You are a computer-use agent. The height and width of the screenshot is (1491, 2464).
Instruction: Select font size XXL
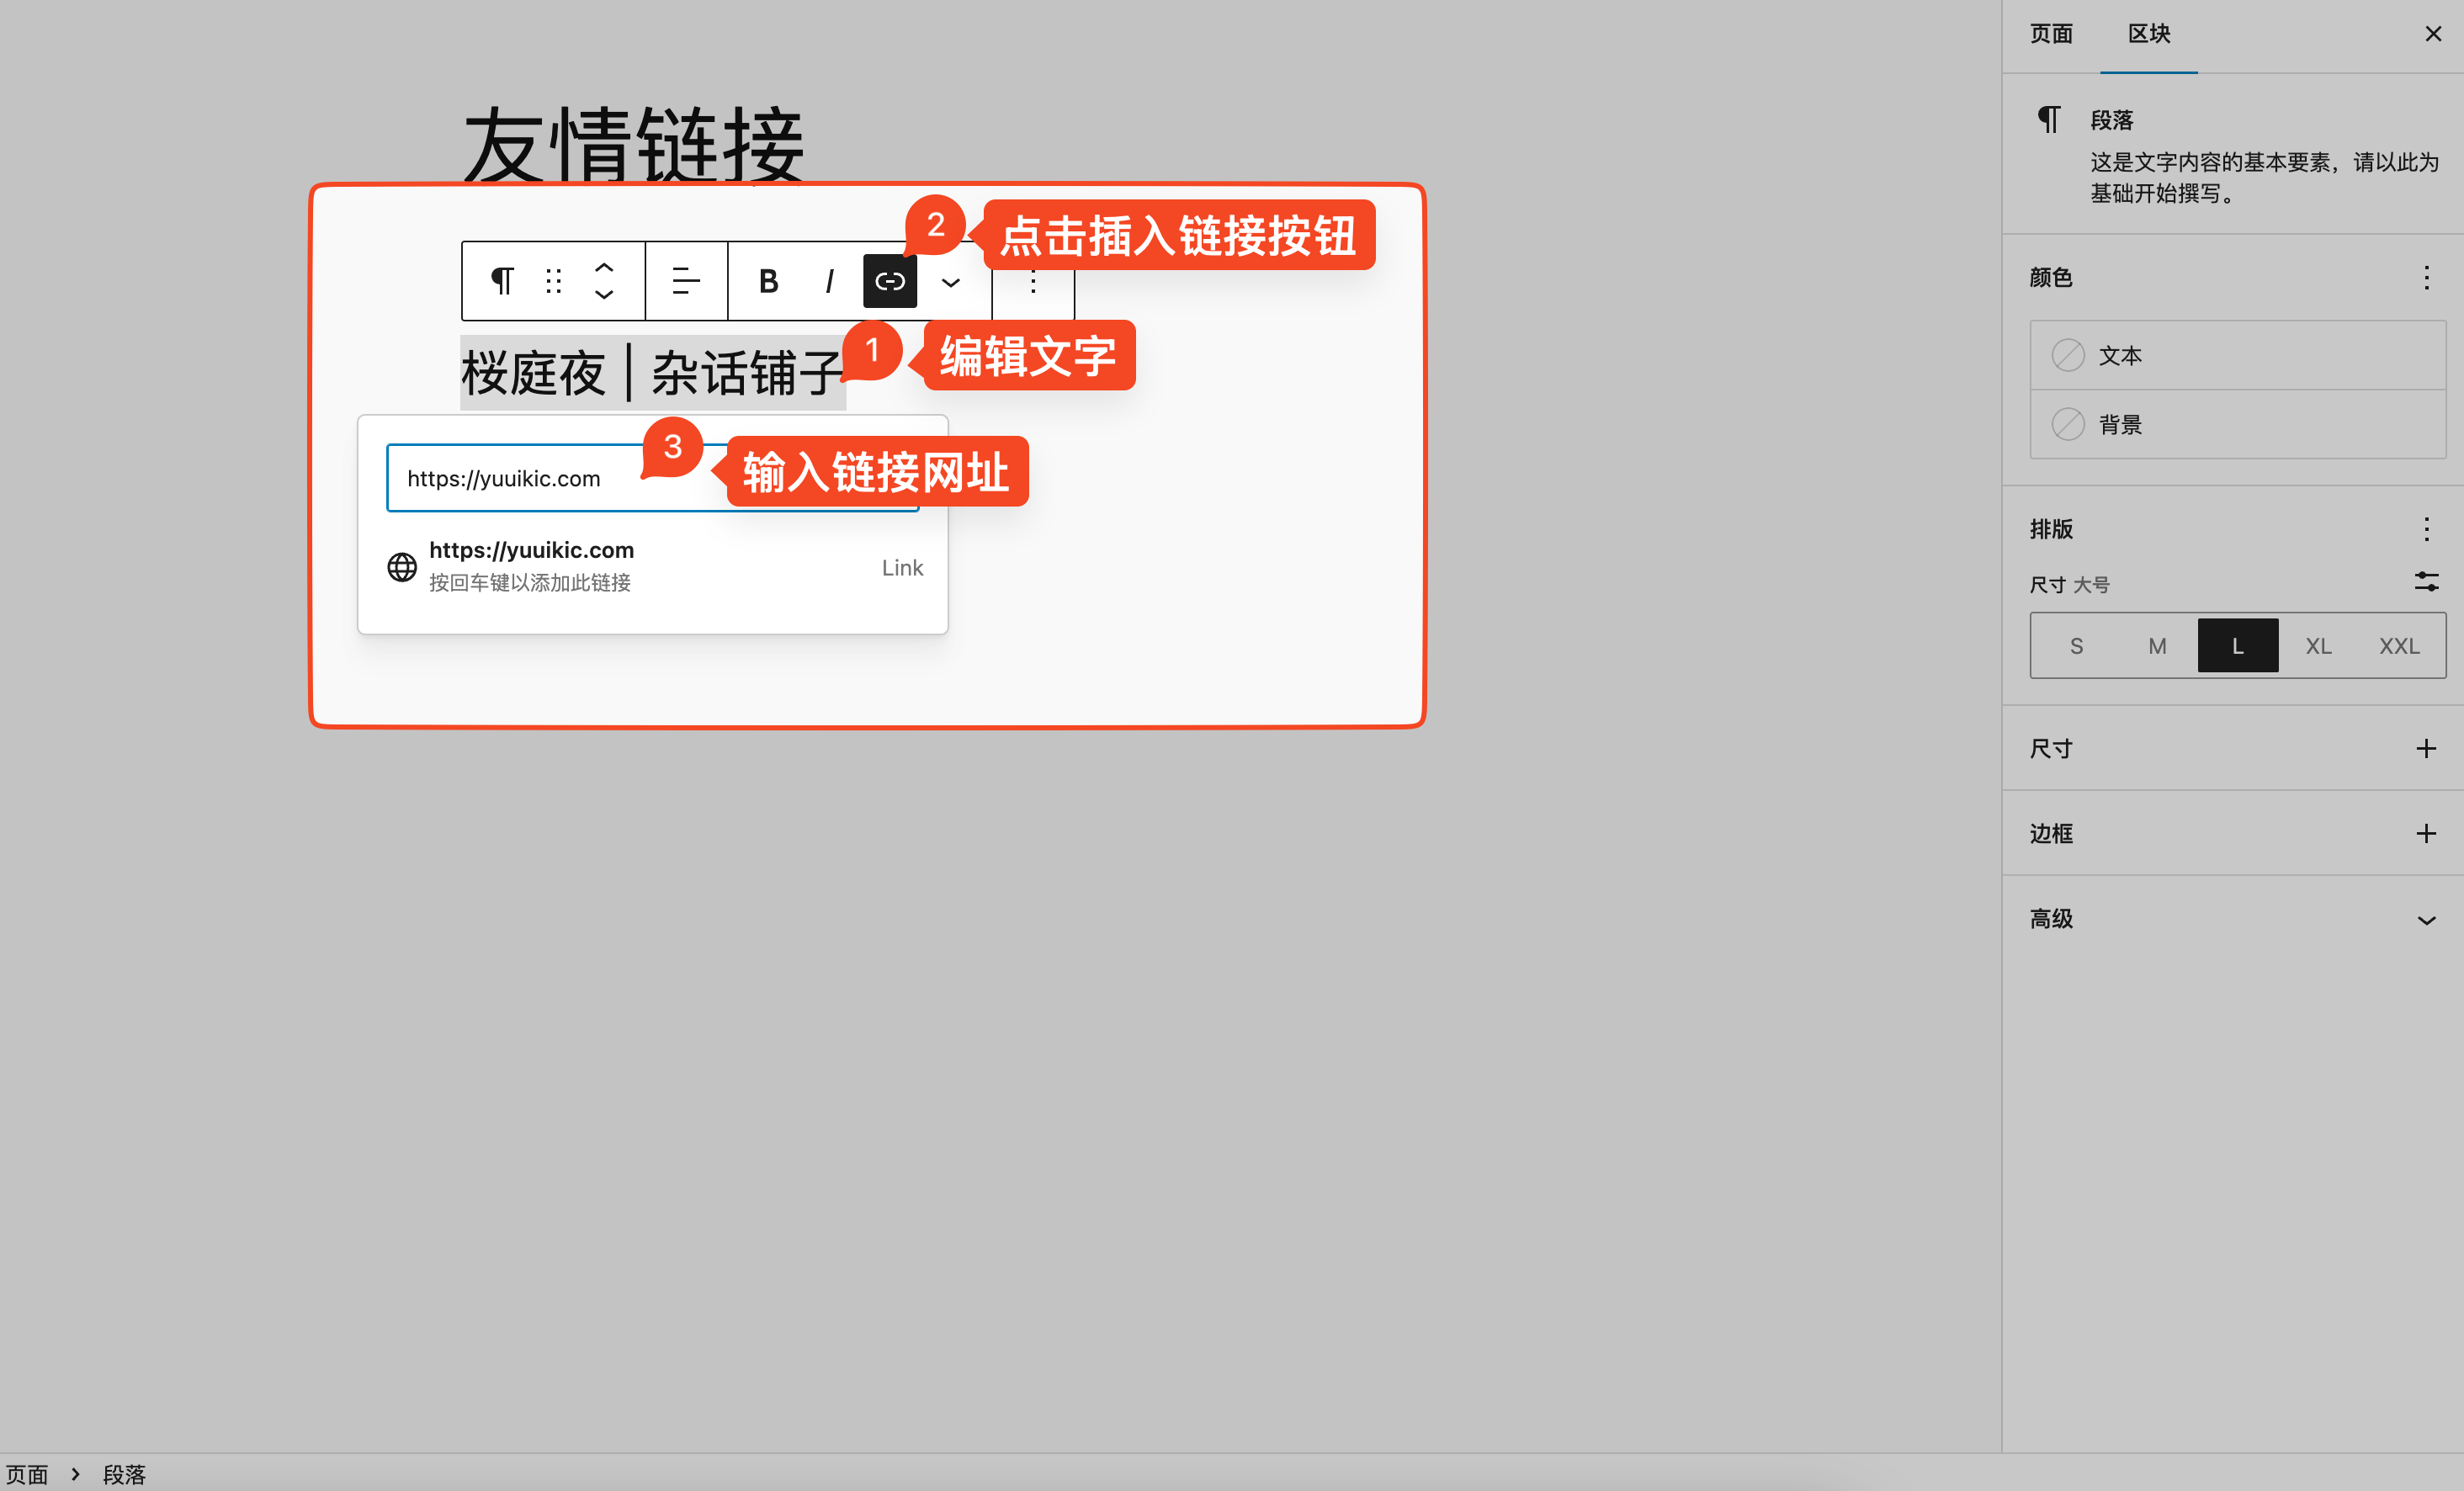tap(2399, 646)
